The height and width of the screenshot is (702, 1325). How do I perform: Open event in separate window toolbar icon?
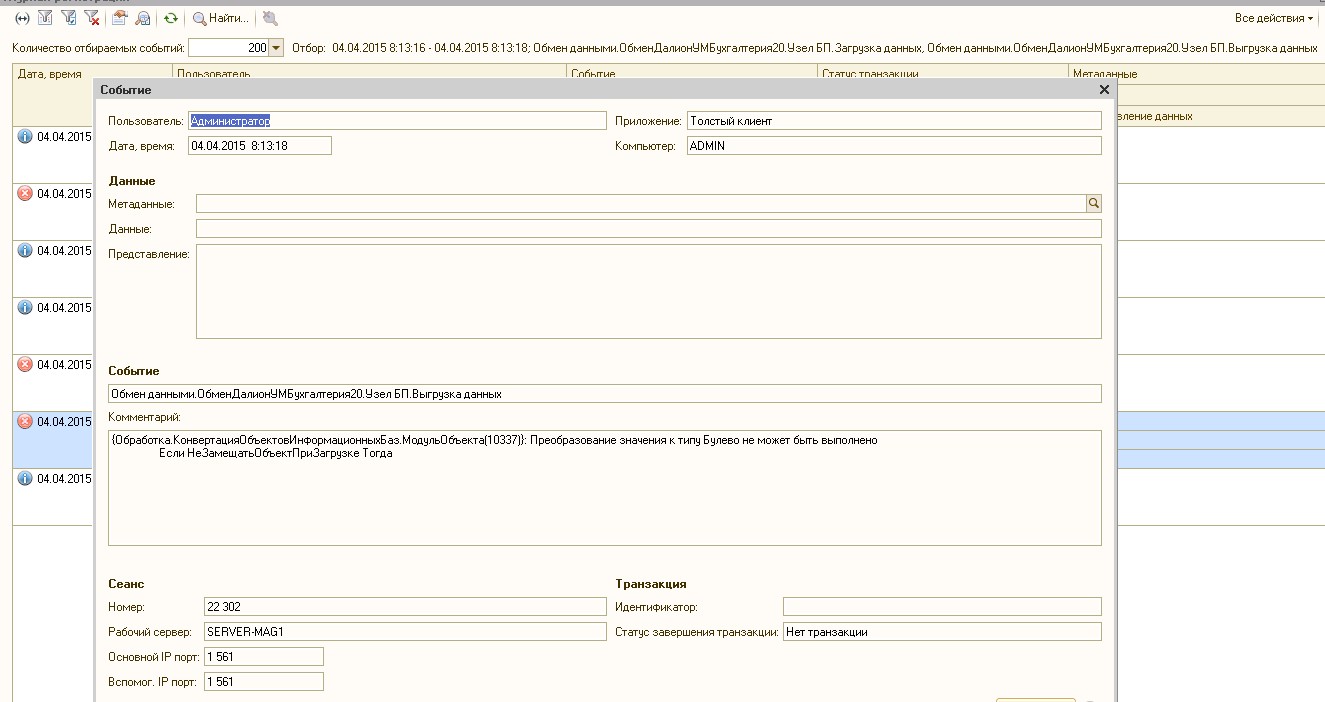tap(120, 18)
